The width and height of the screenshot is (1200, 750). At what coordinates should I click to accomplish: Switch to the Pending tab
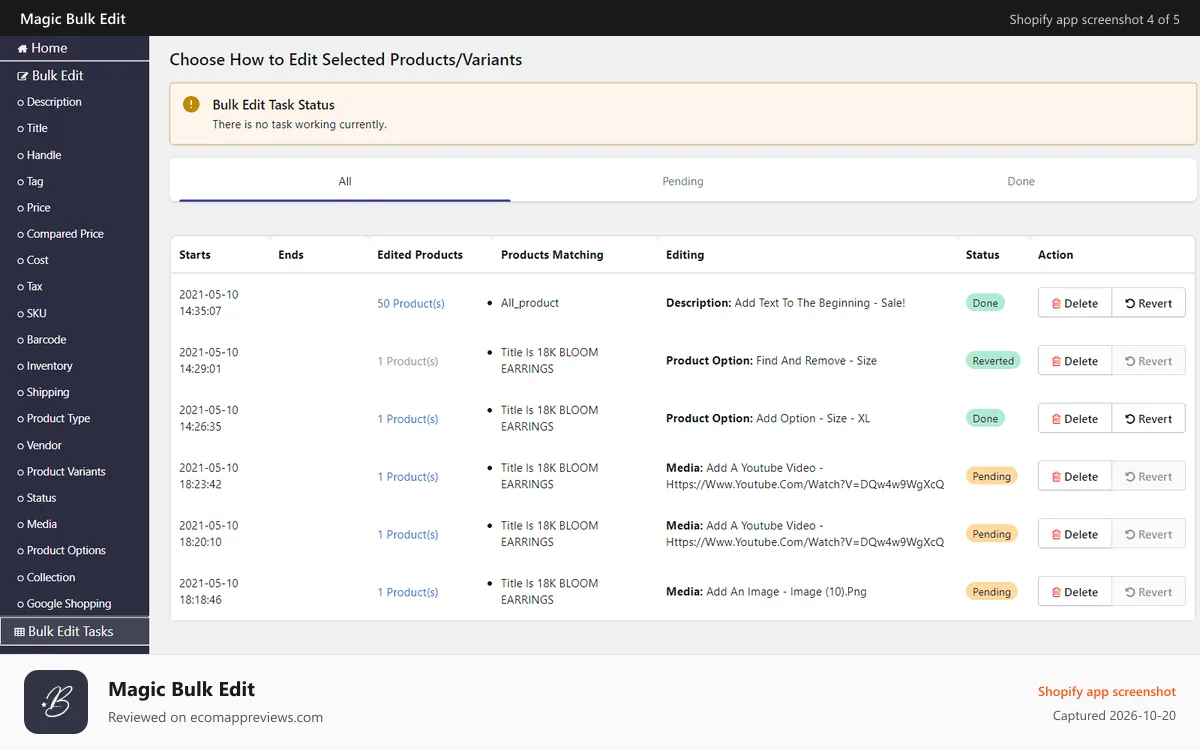(x=683, y=181)
